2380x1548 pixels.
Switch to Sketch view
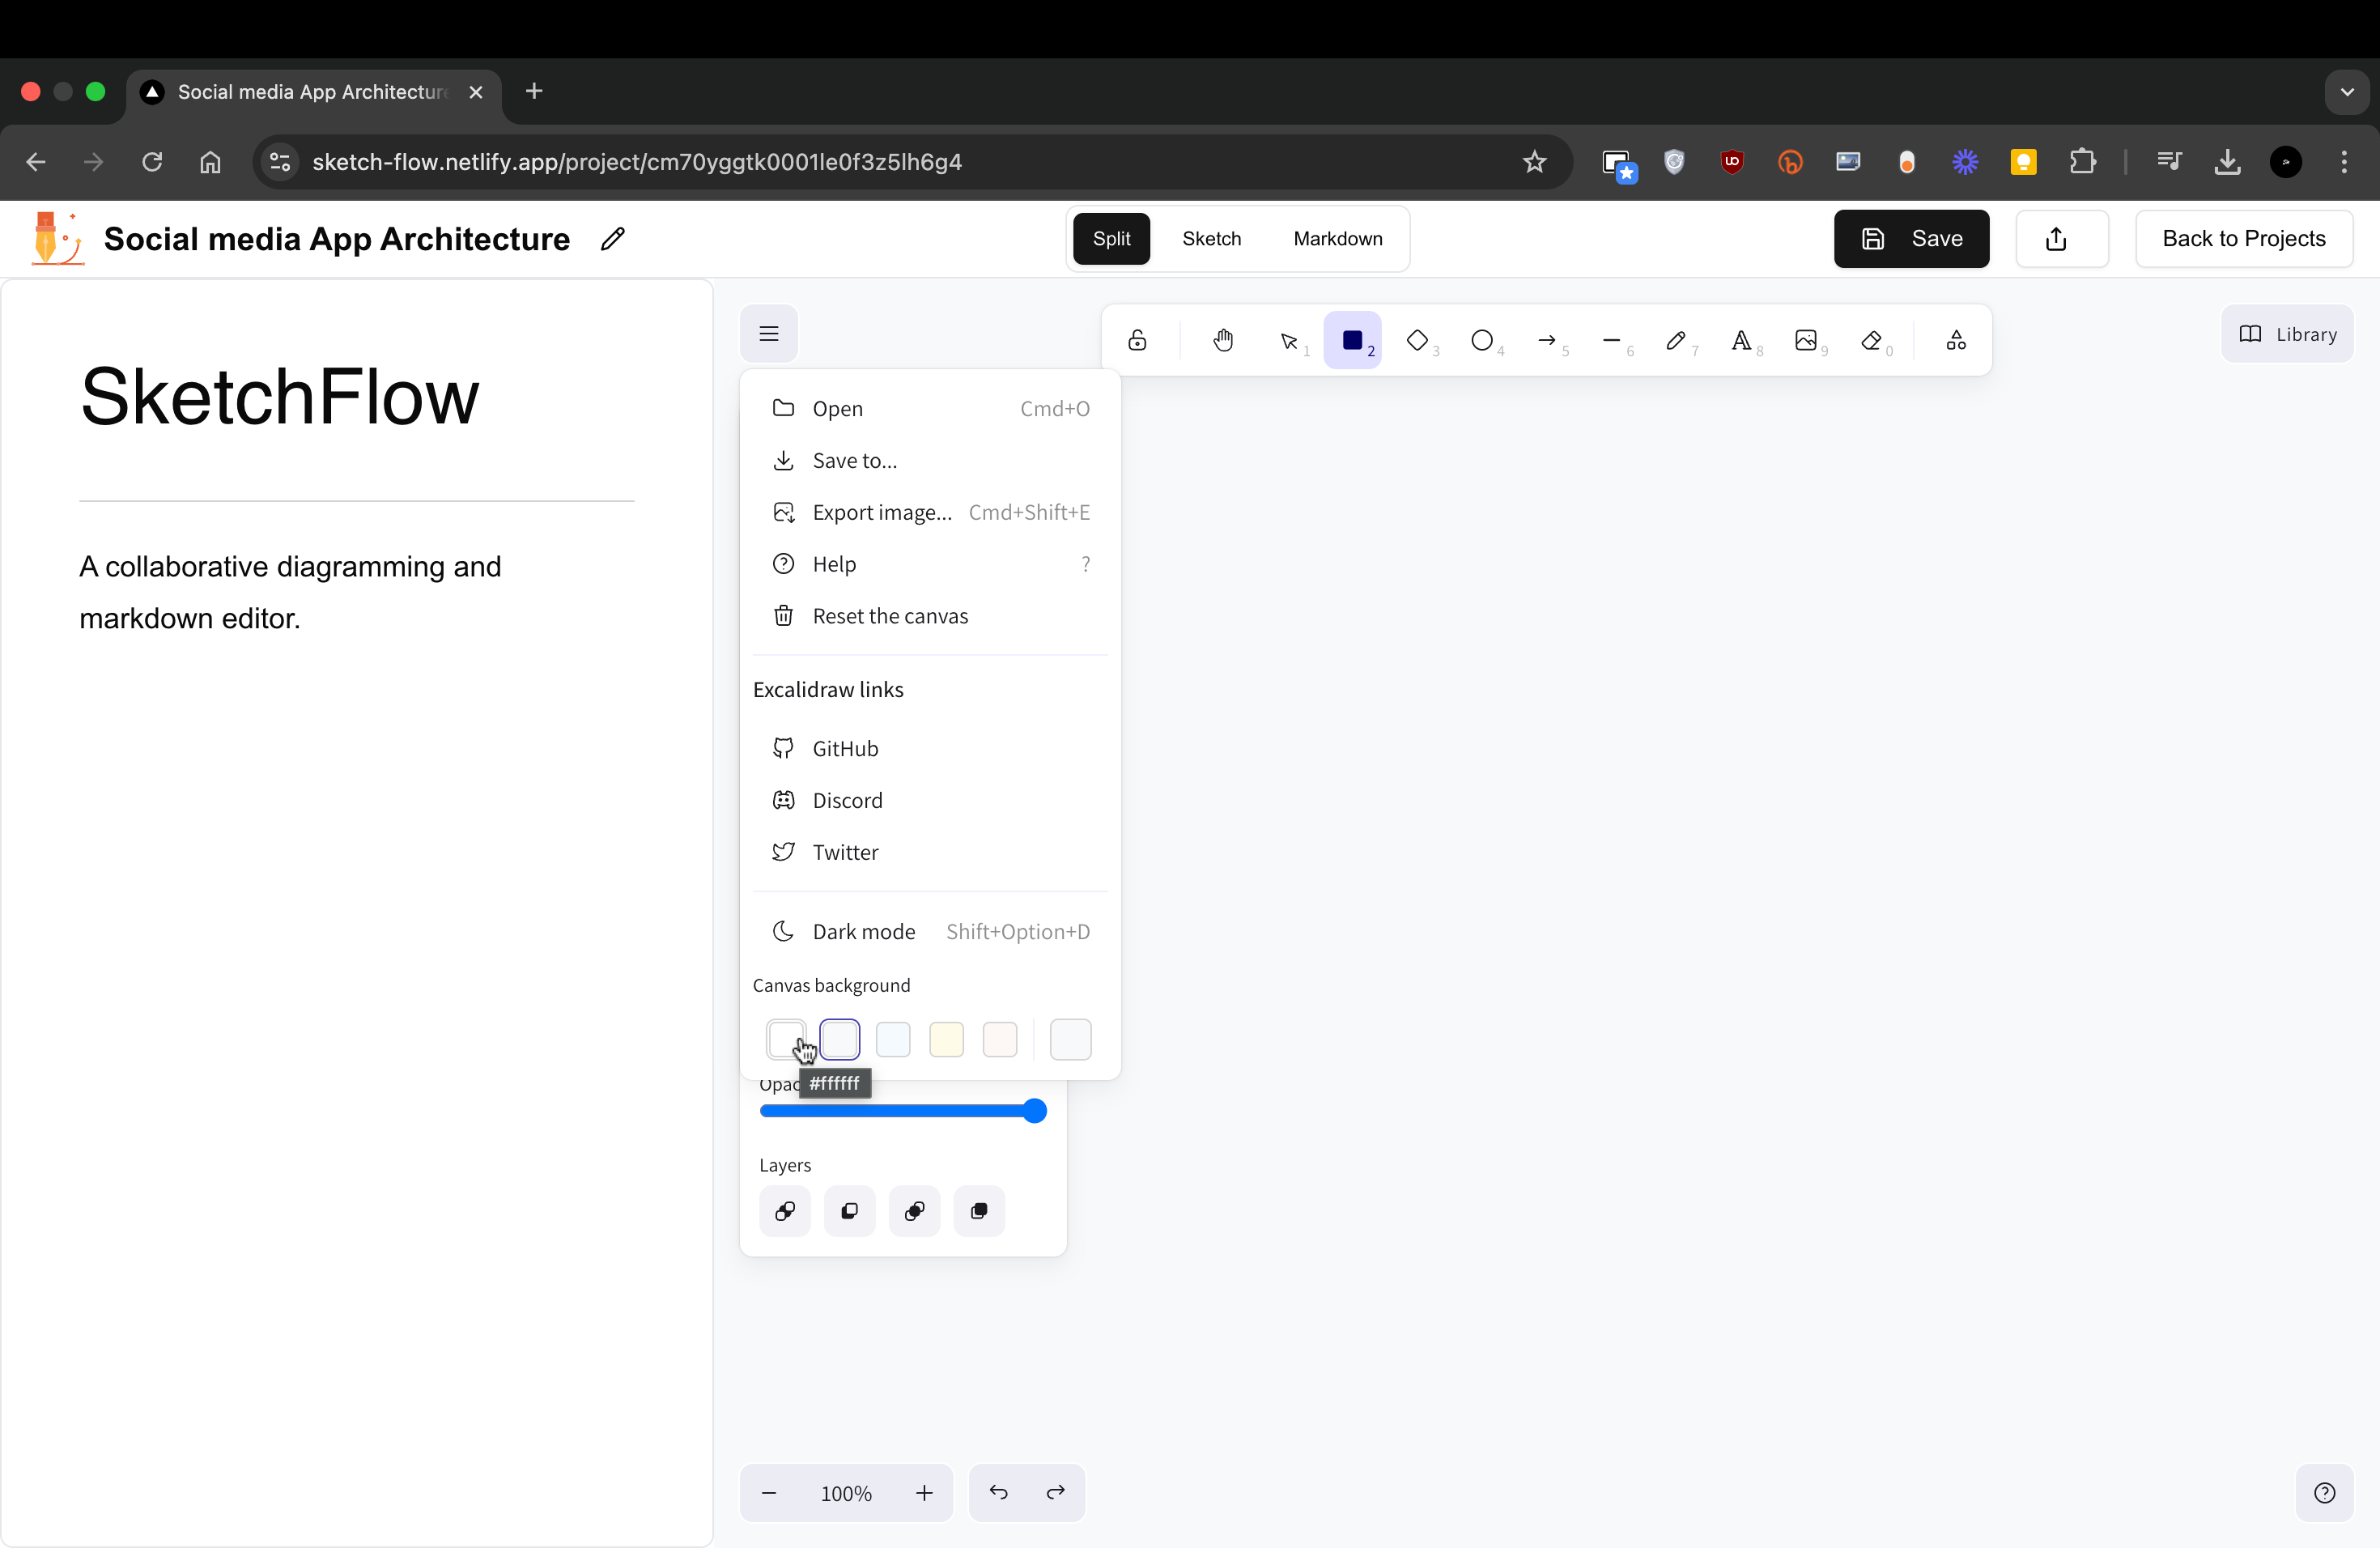point(1211,238)
